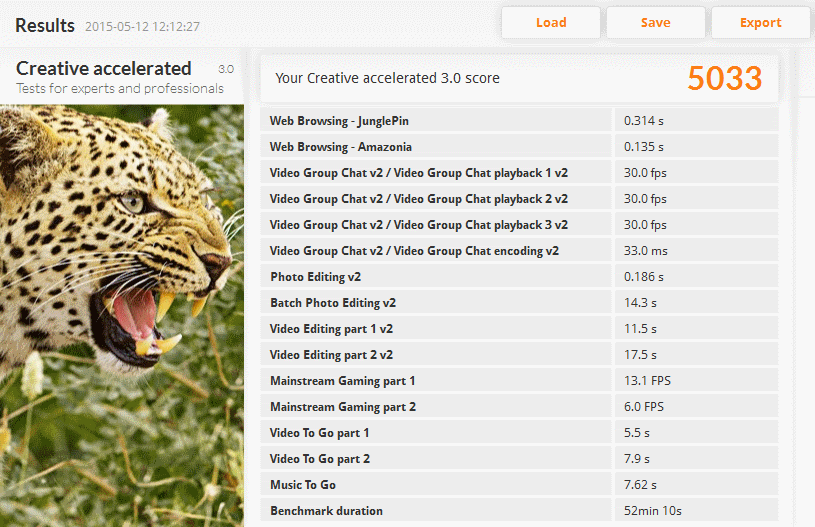This screenshot has width=815, height=527.
Task: Select the Video Editing part 1 v2 row
Action: click(x=519, y=328)
